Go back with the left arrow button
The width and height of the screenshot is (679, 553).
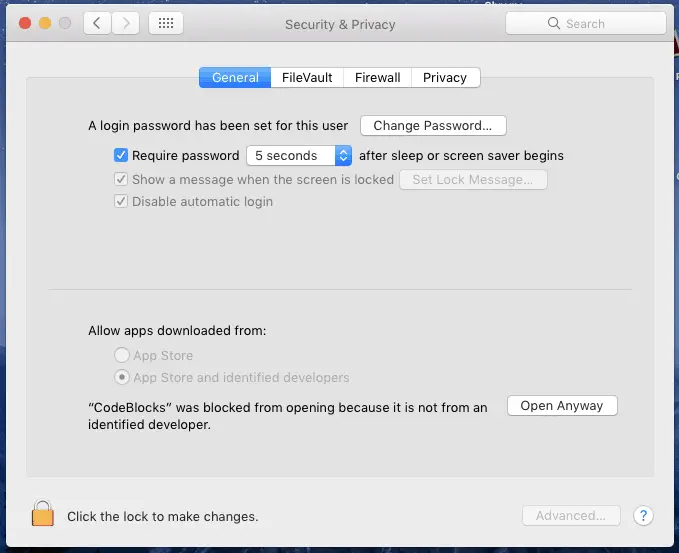(x=97, y=23)
